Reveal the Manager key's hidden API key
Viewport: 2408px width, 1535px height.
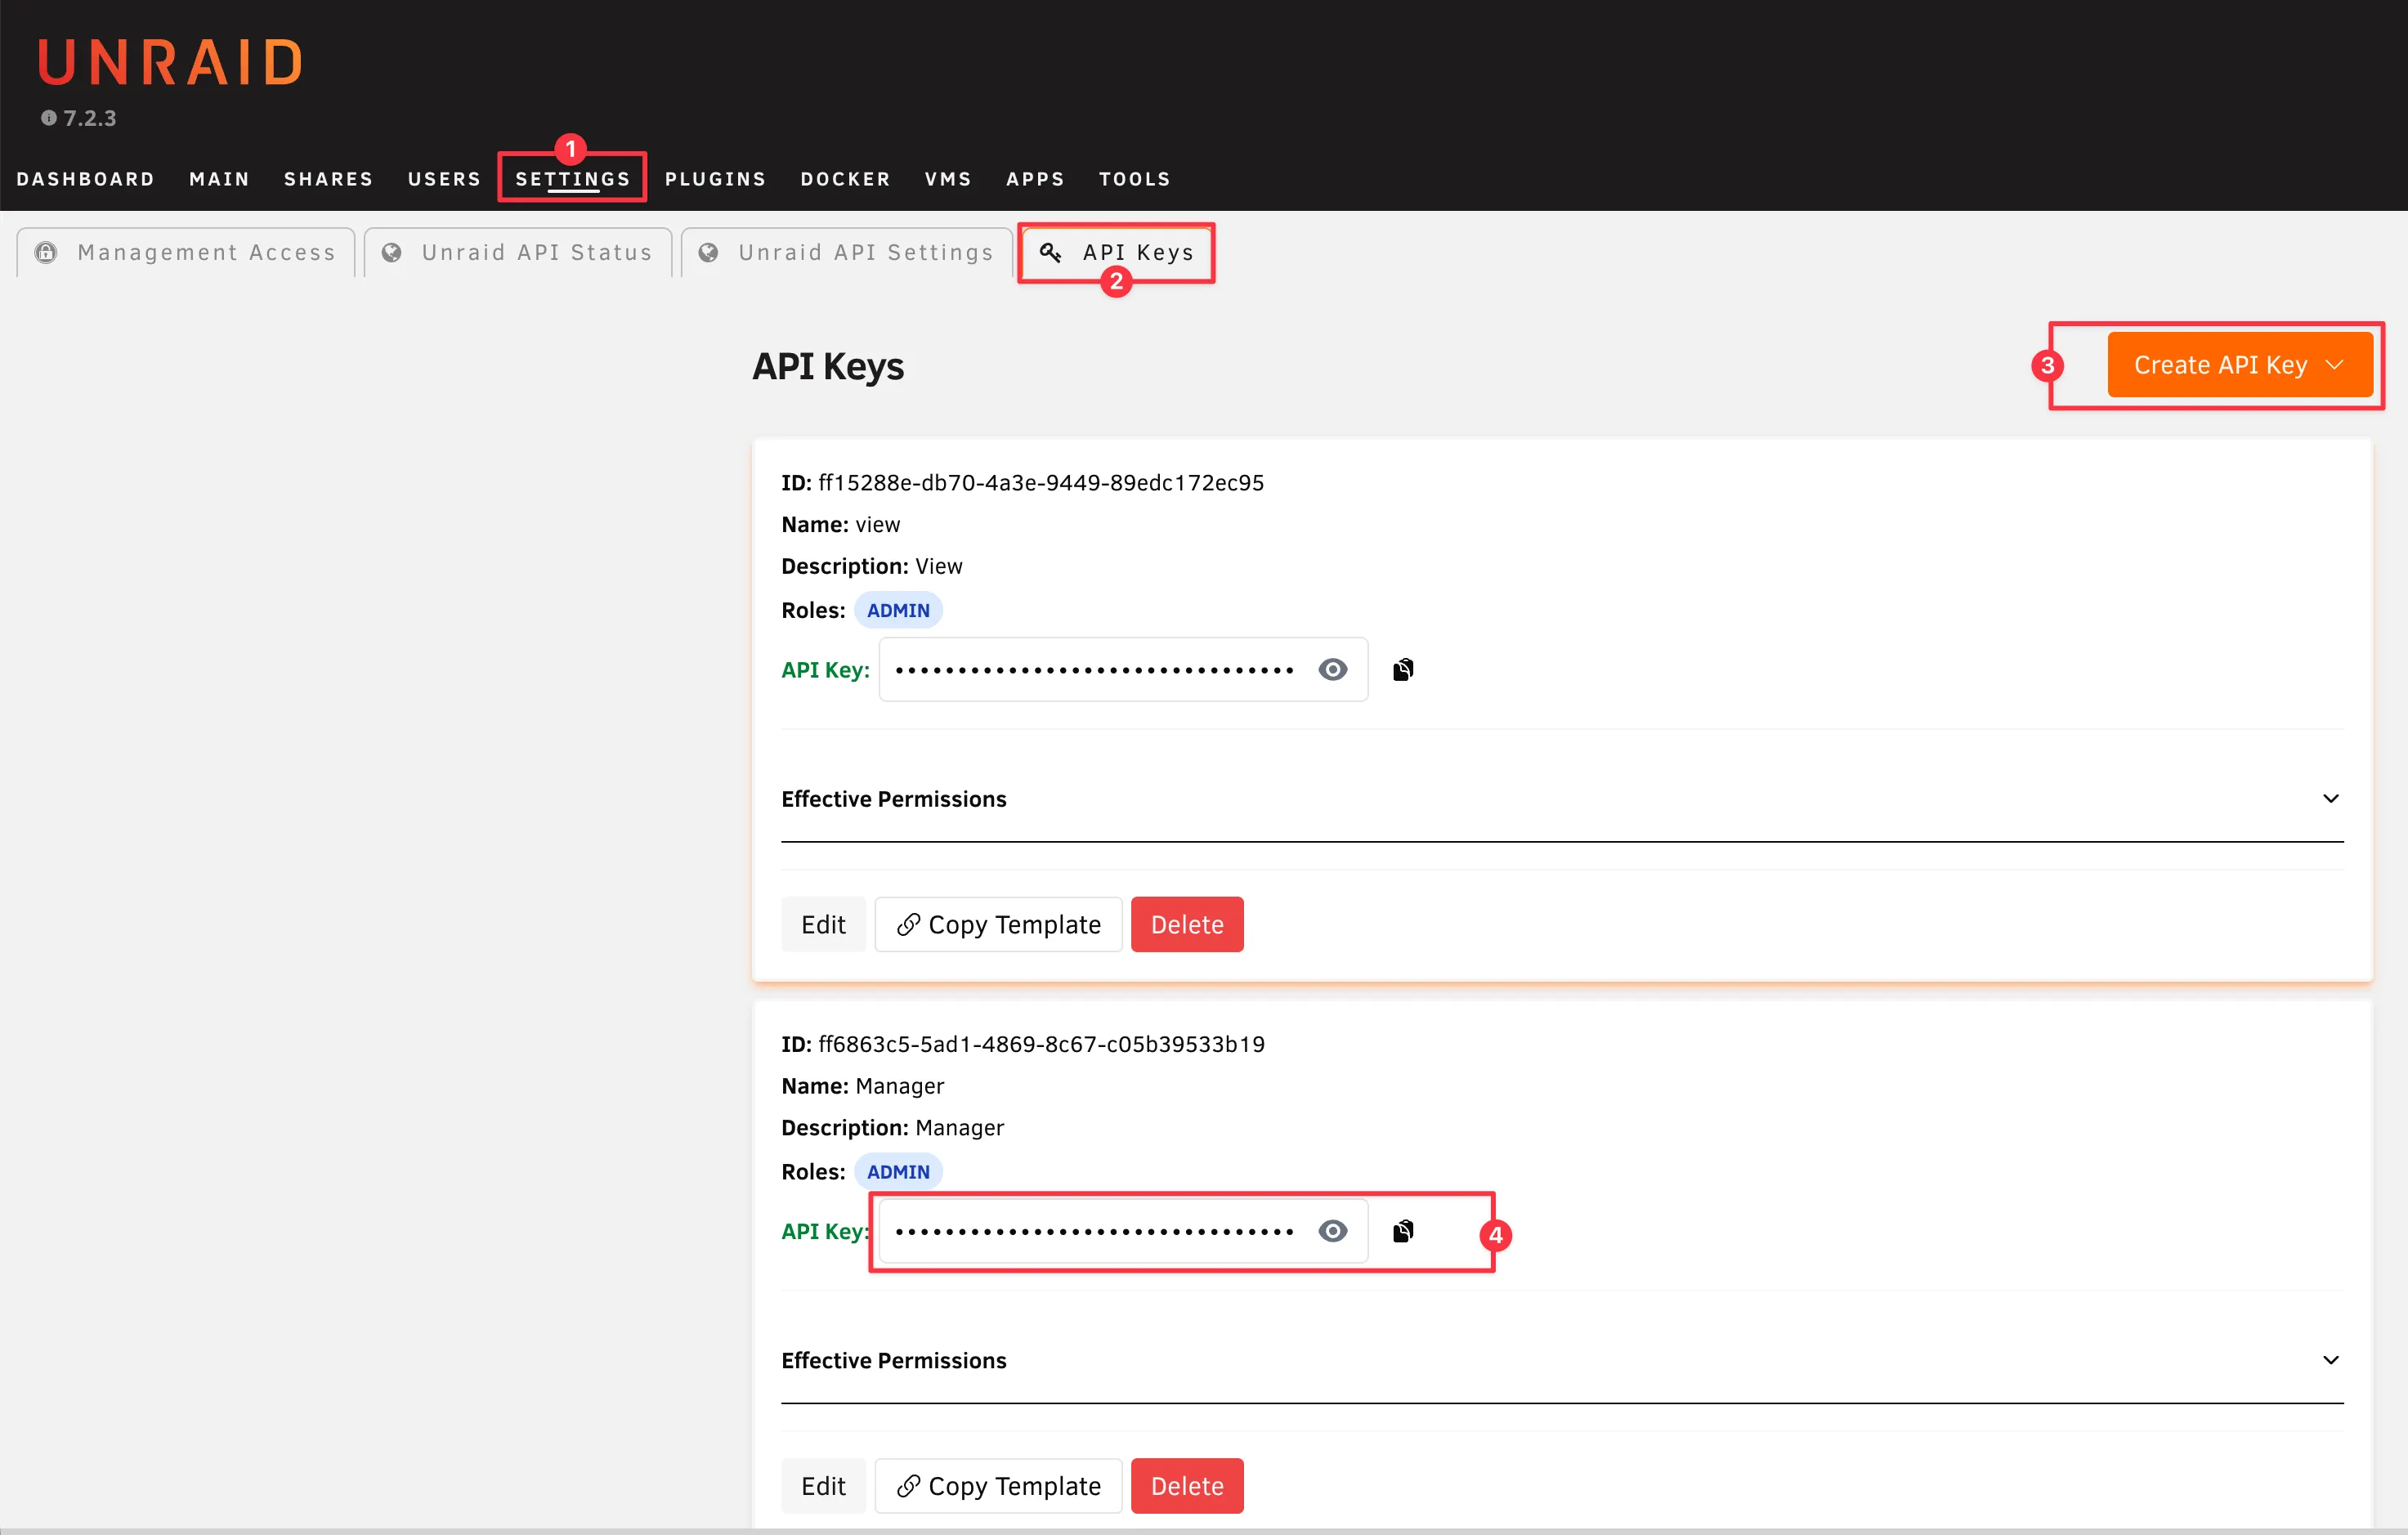[1333, 1231]
